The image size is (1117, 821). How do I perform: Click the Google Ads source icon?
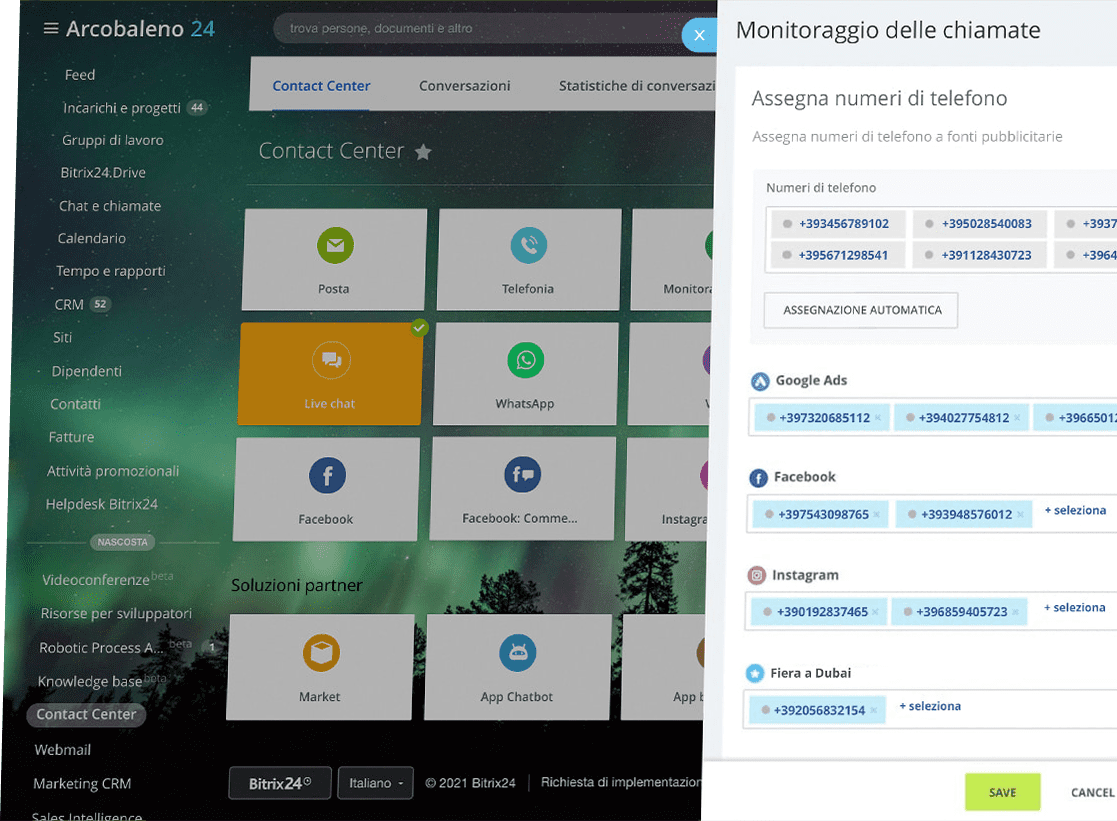(x=760, y=381)
